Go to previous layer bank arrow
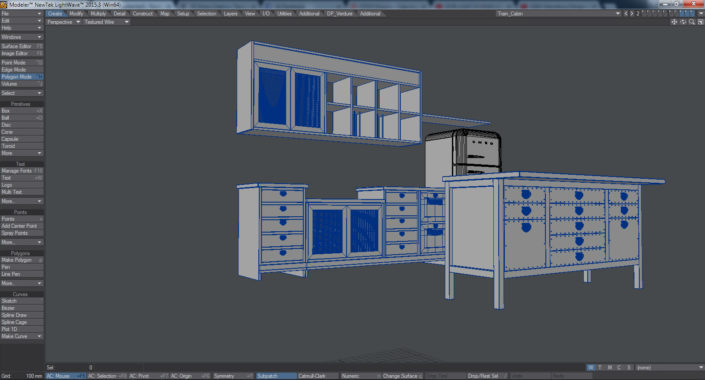Screen dimensions: 705x380 coord(625,13)
